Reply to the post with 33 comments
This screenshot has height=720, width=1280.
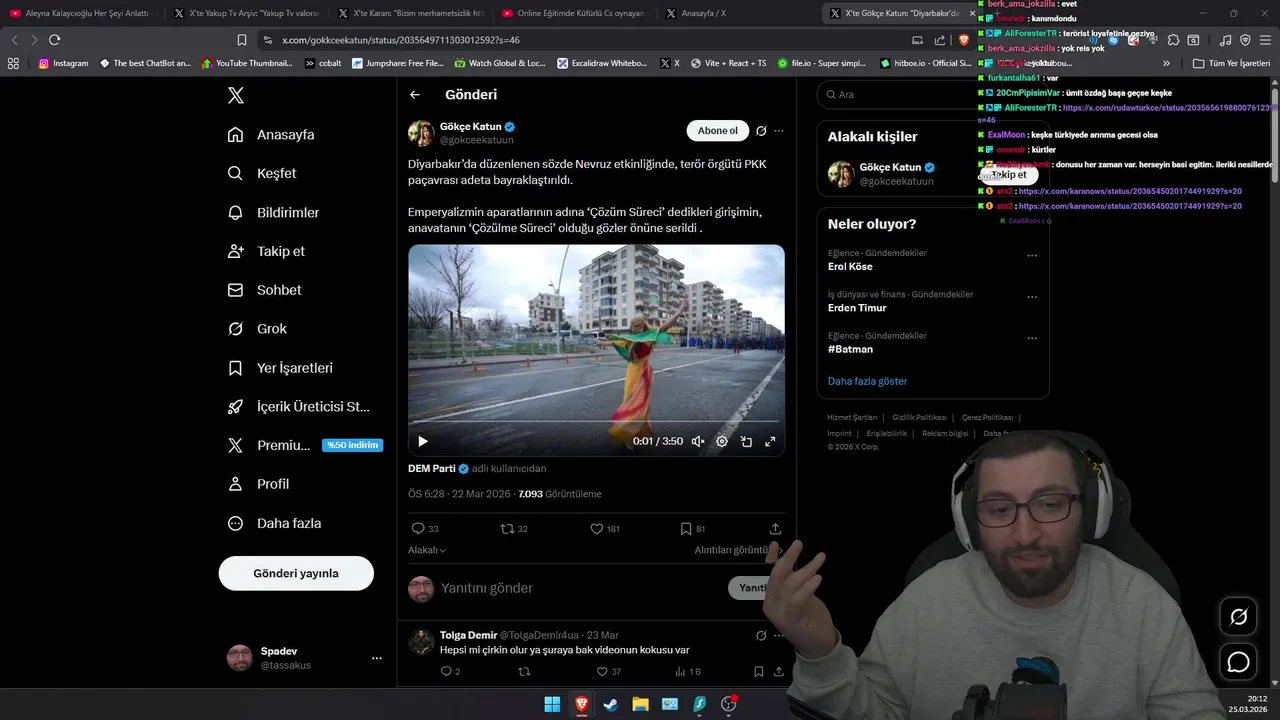pyautogui.click(x=425, y=529)
